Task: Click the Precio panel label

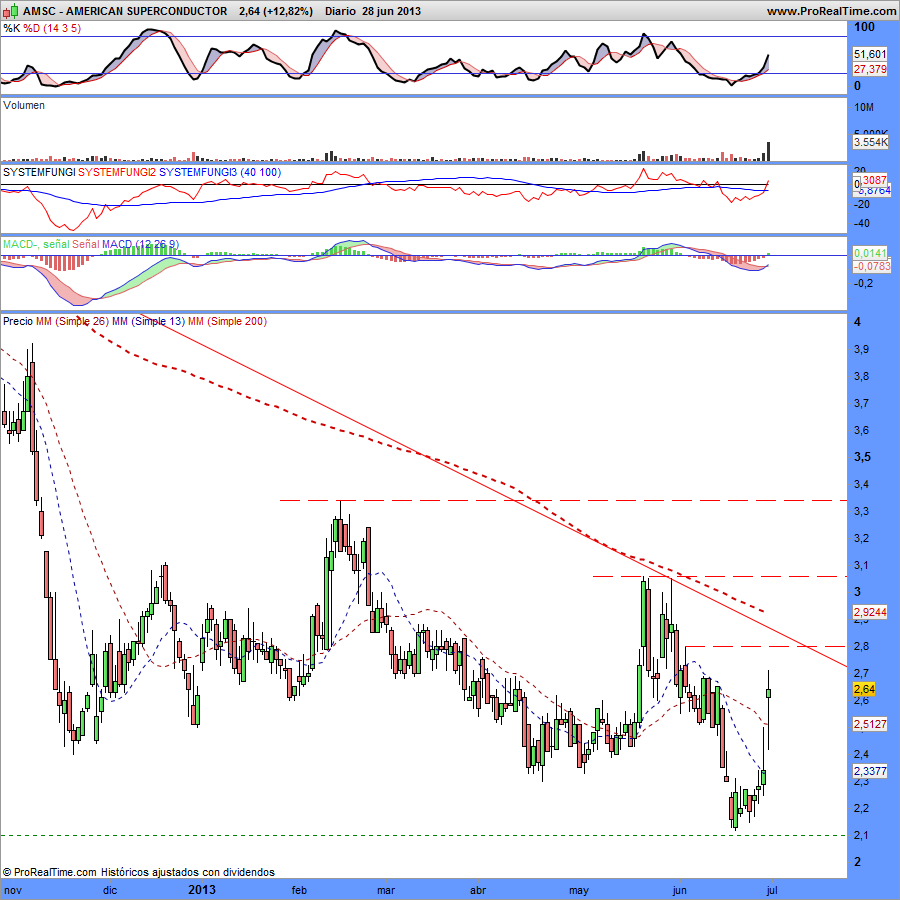Action: coord(18,321)
